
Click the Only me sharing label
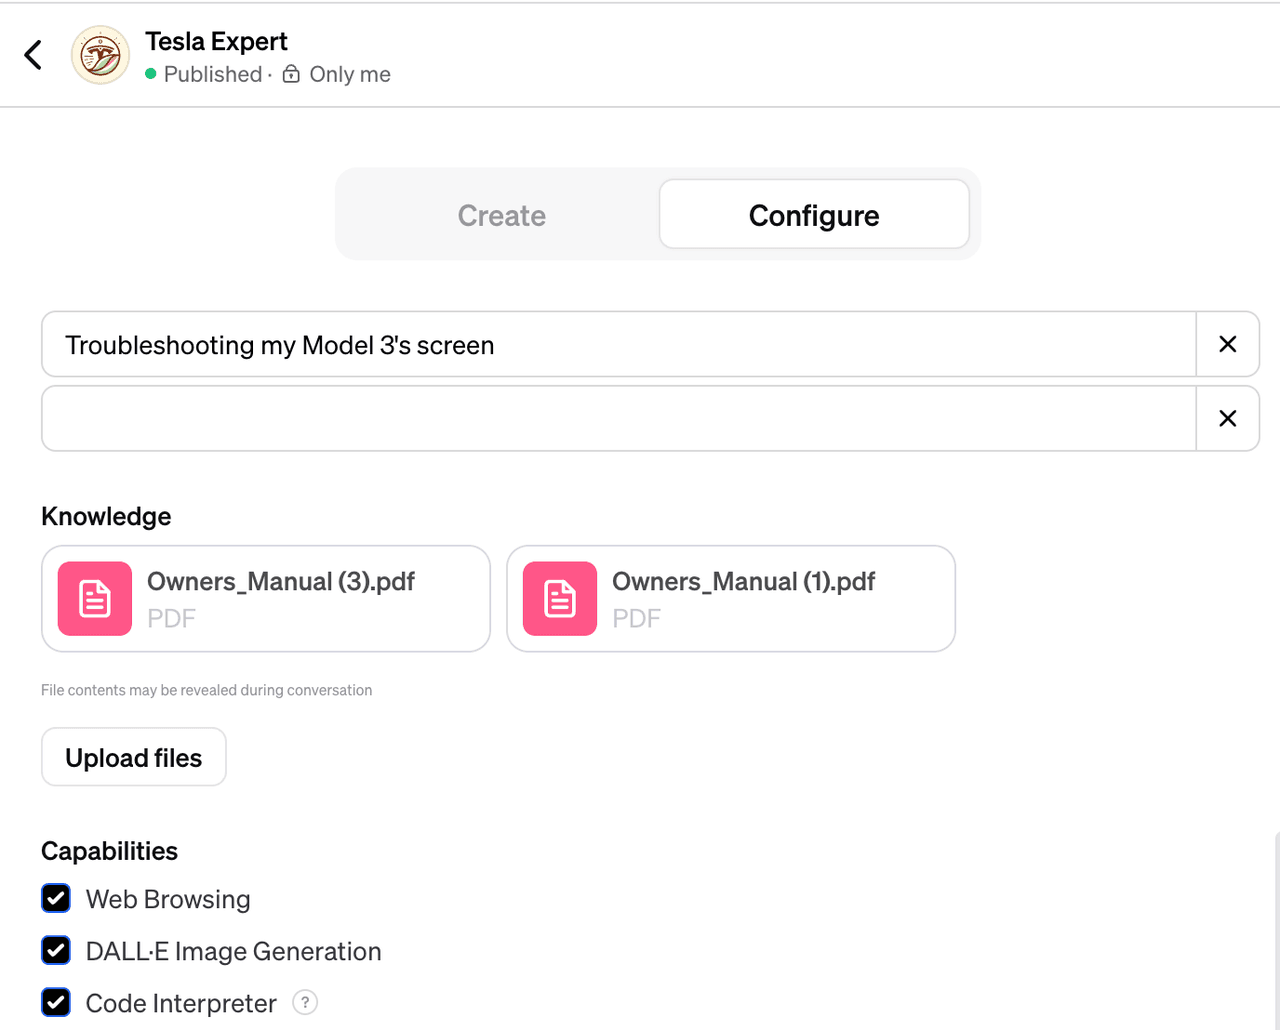[350, 74]
